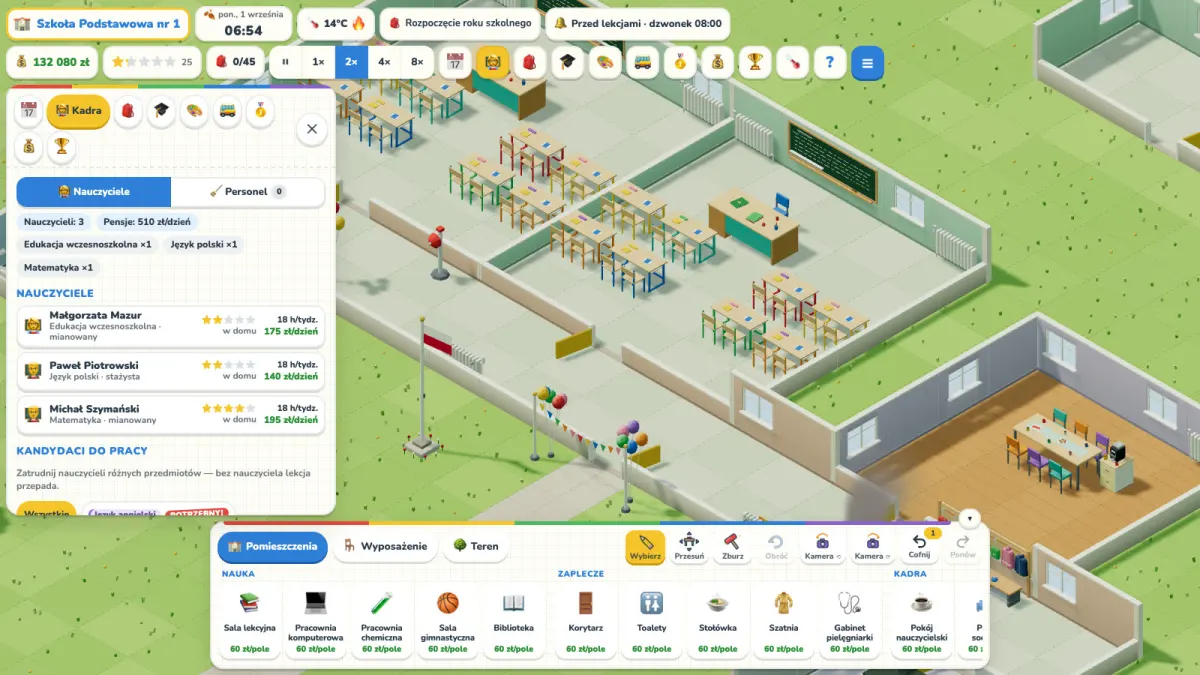
Task: Choose the Biblioteka room card
Action: tap(514, 621)
